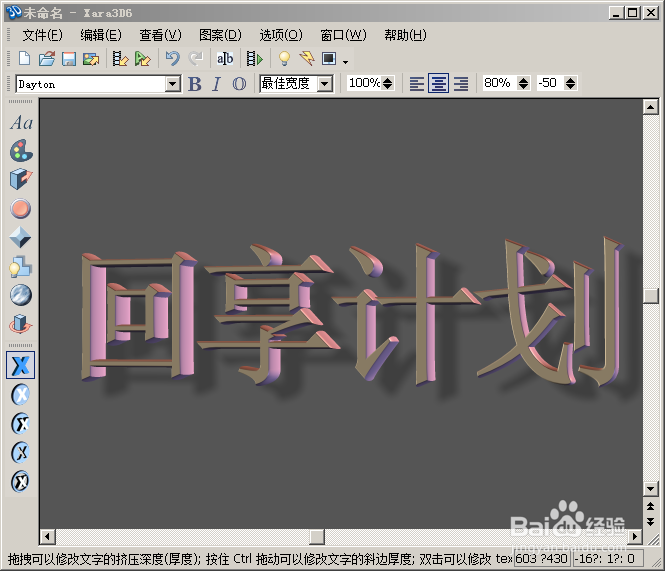
Task: Adjust the -50 value stepper arrows
Action: 570,83
